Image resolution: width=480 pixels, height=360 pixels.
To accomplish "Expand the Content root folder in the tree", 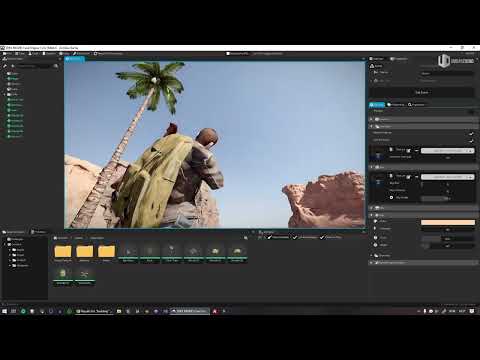I will click(x=5, y=244).
